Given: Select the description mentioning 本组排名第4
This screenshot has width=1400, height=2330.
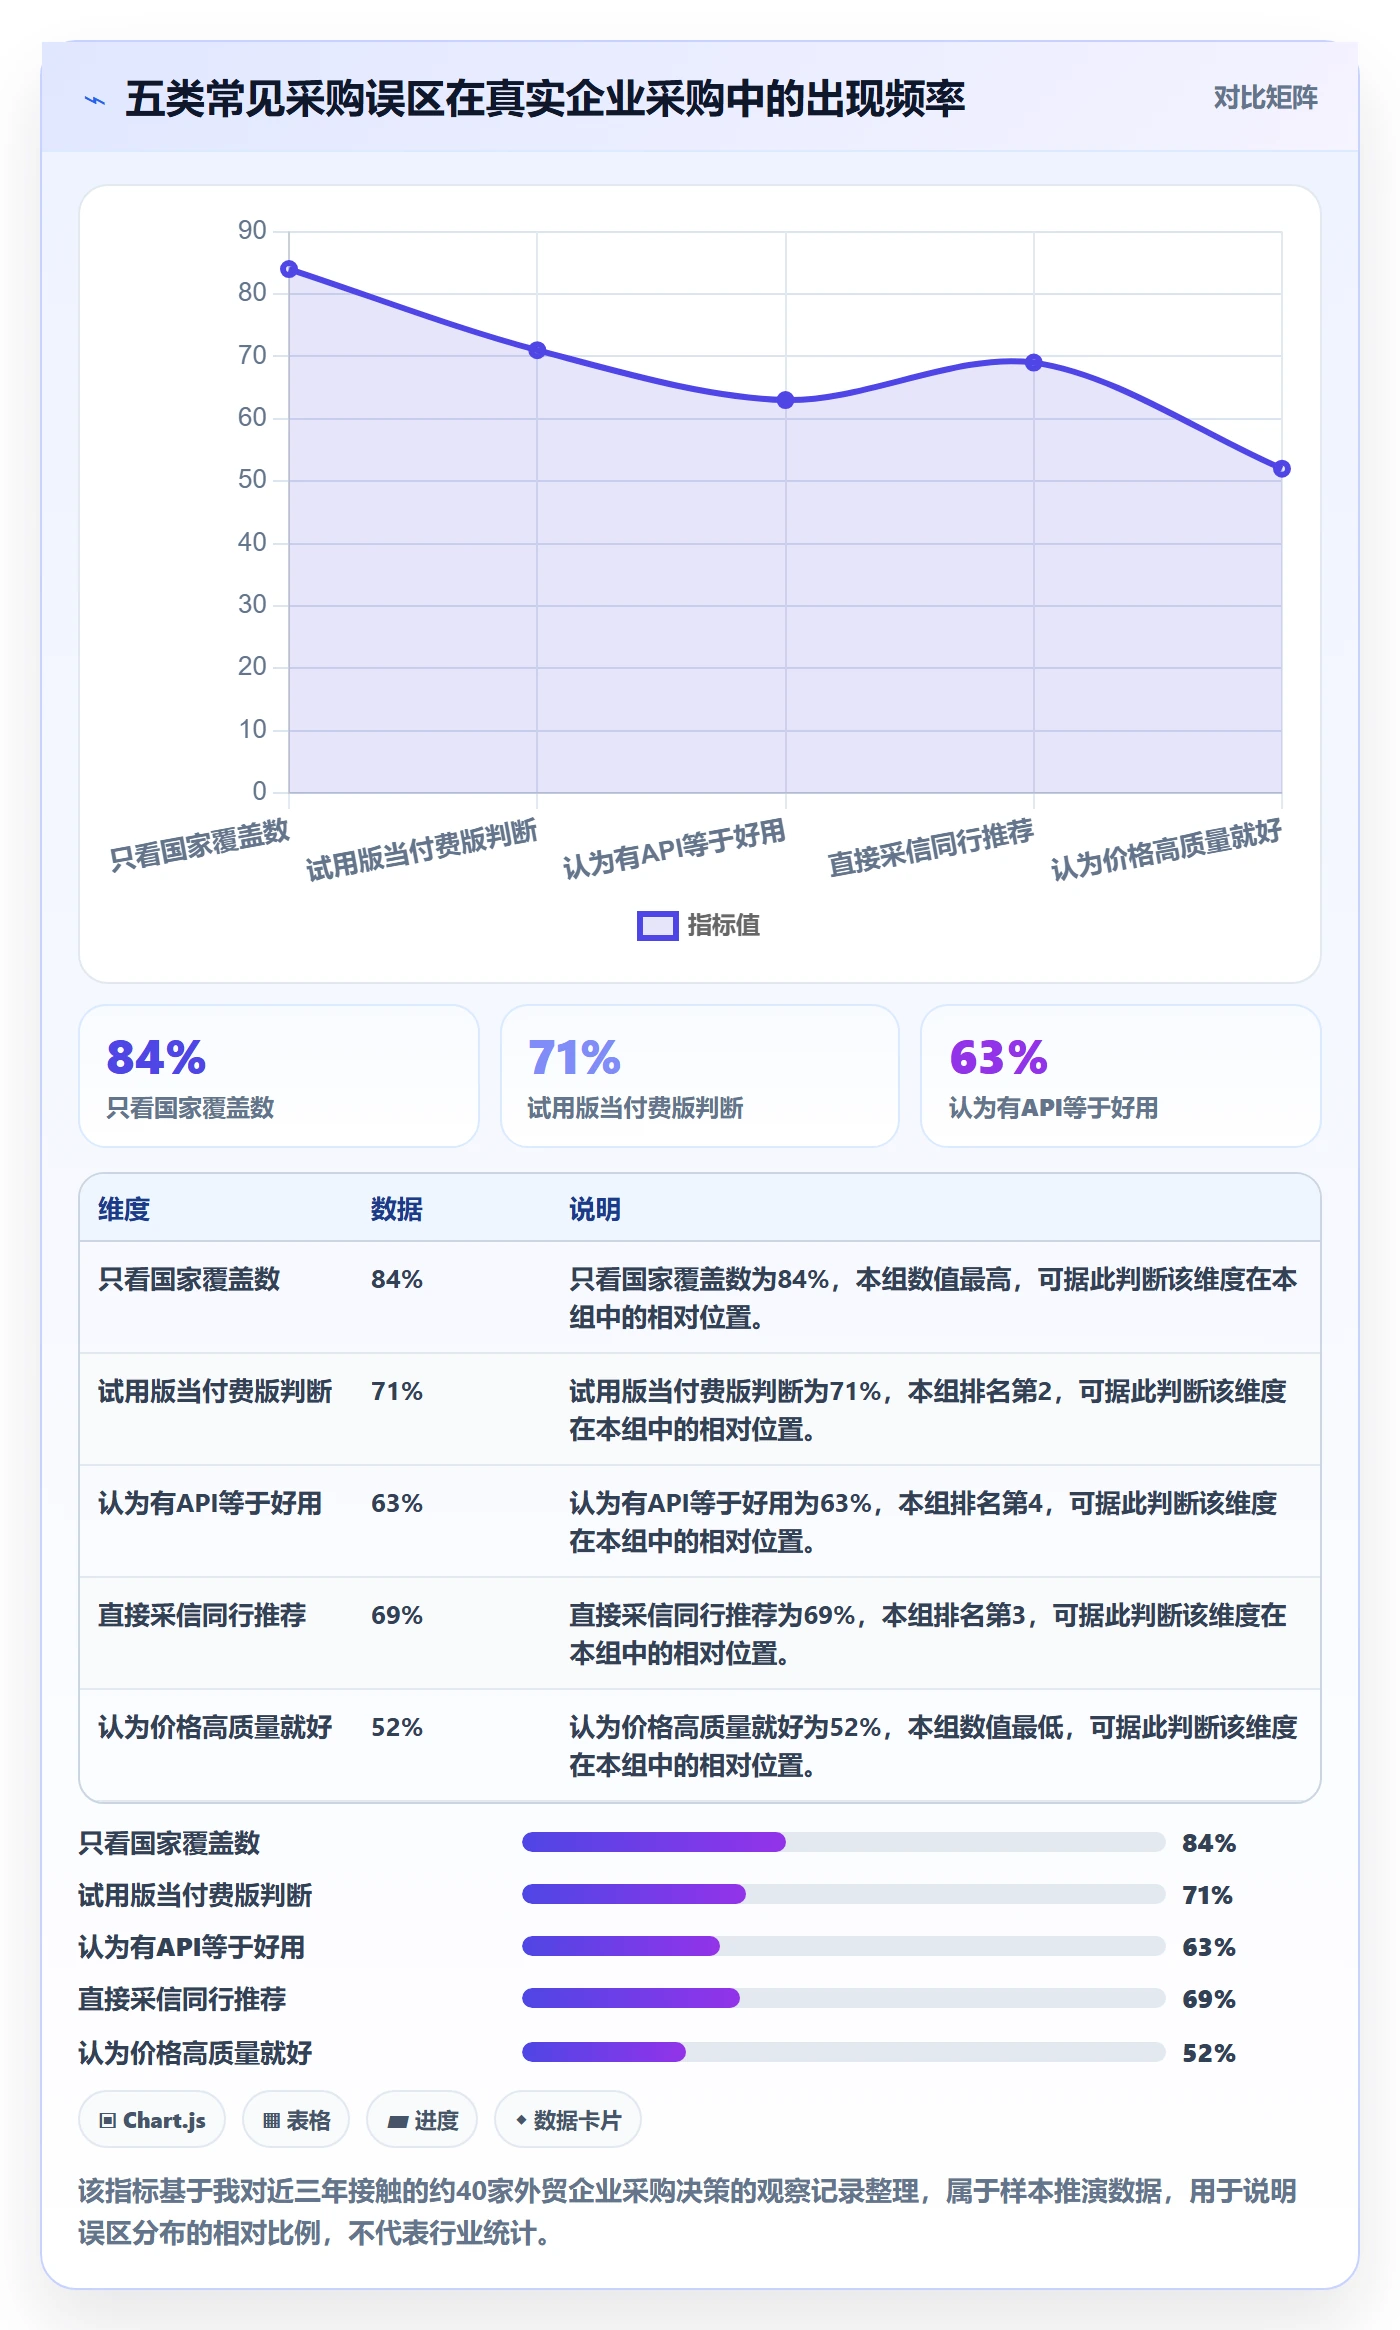Looking at the screenshot, I should click(x=923, y=1522).
